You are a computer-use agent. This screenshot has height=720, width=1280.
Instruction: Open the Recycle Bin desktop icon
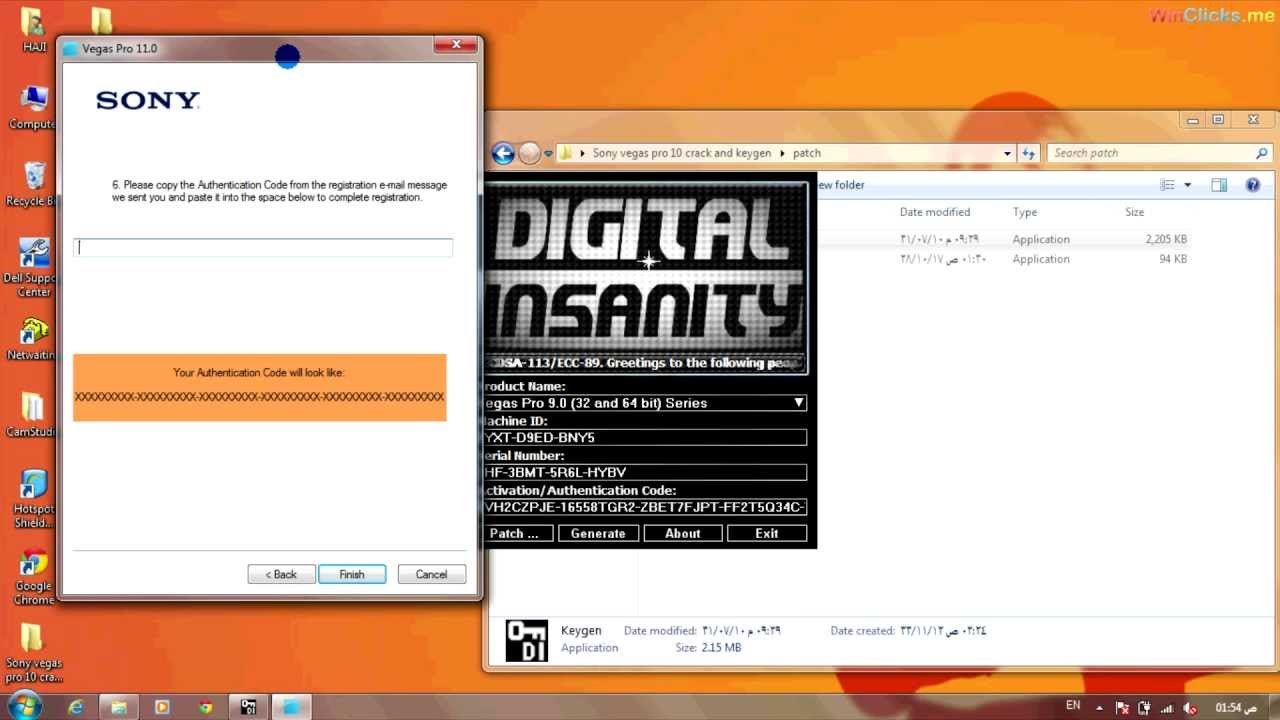32,184
